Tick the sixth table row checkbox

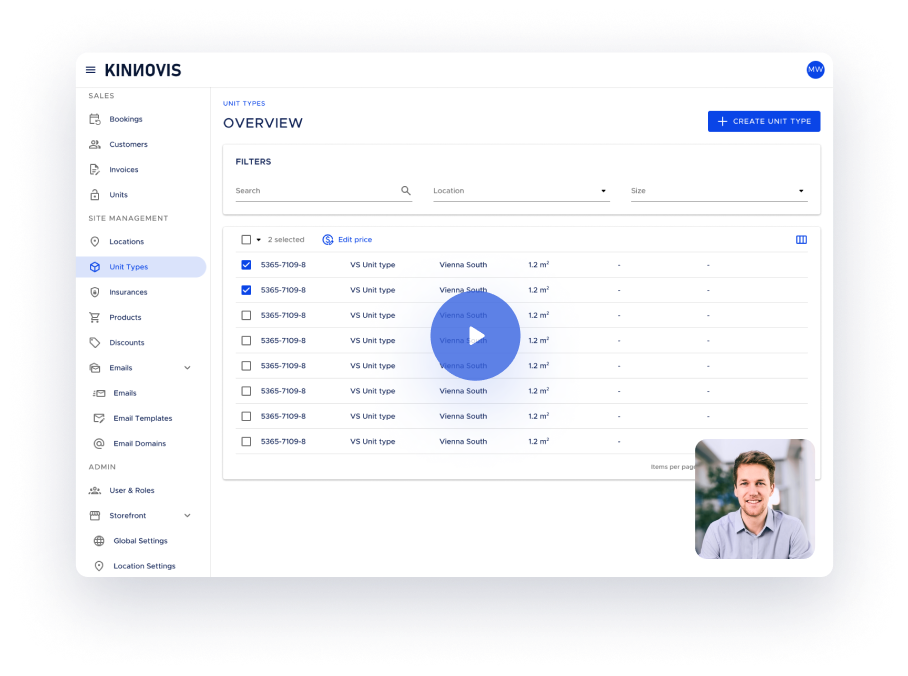click(246, 391)
